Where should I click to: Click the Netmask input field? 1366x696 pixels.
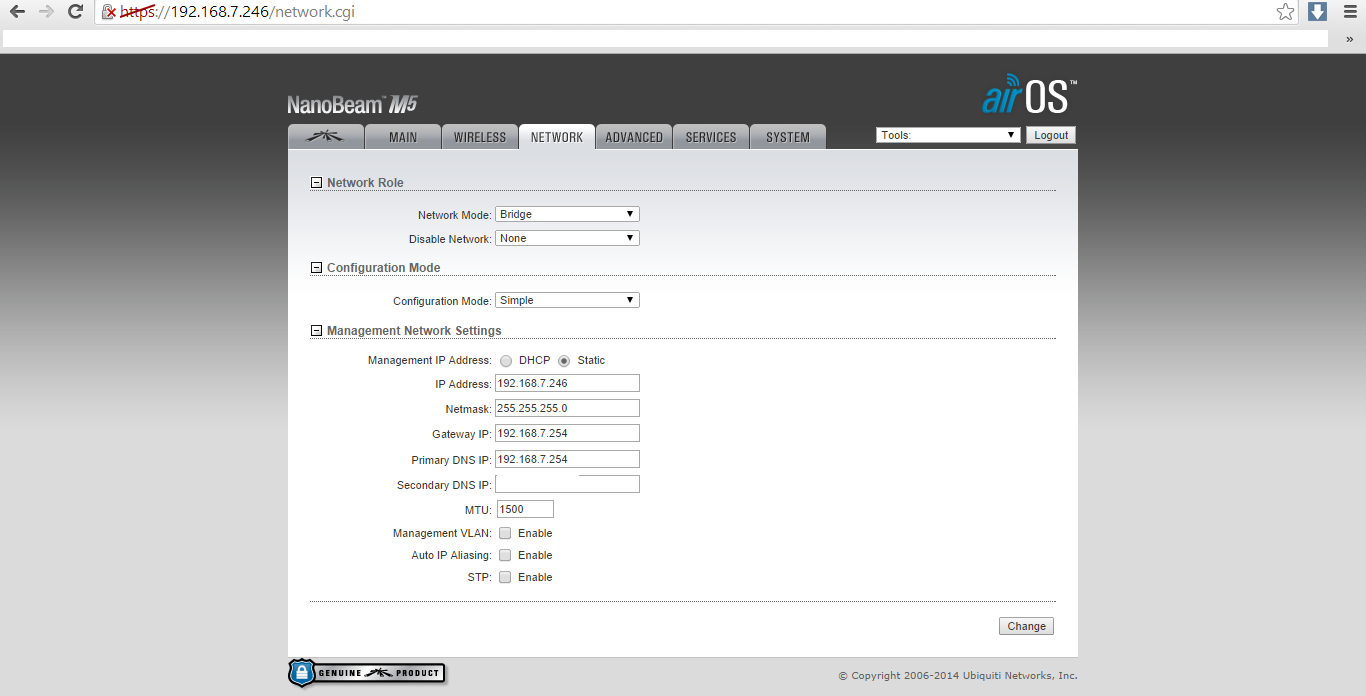[567, 408]
